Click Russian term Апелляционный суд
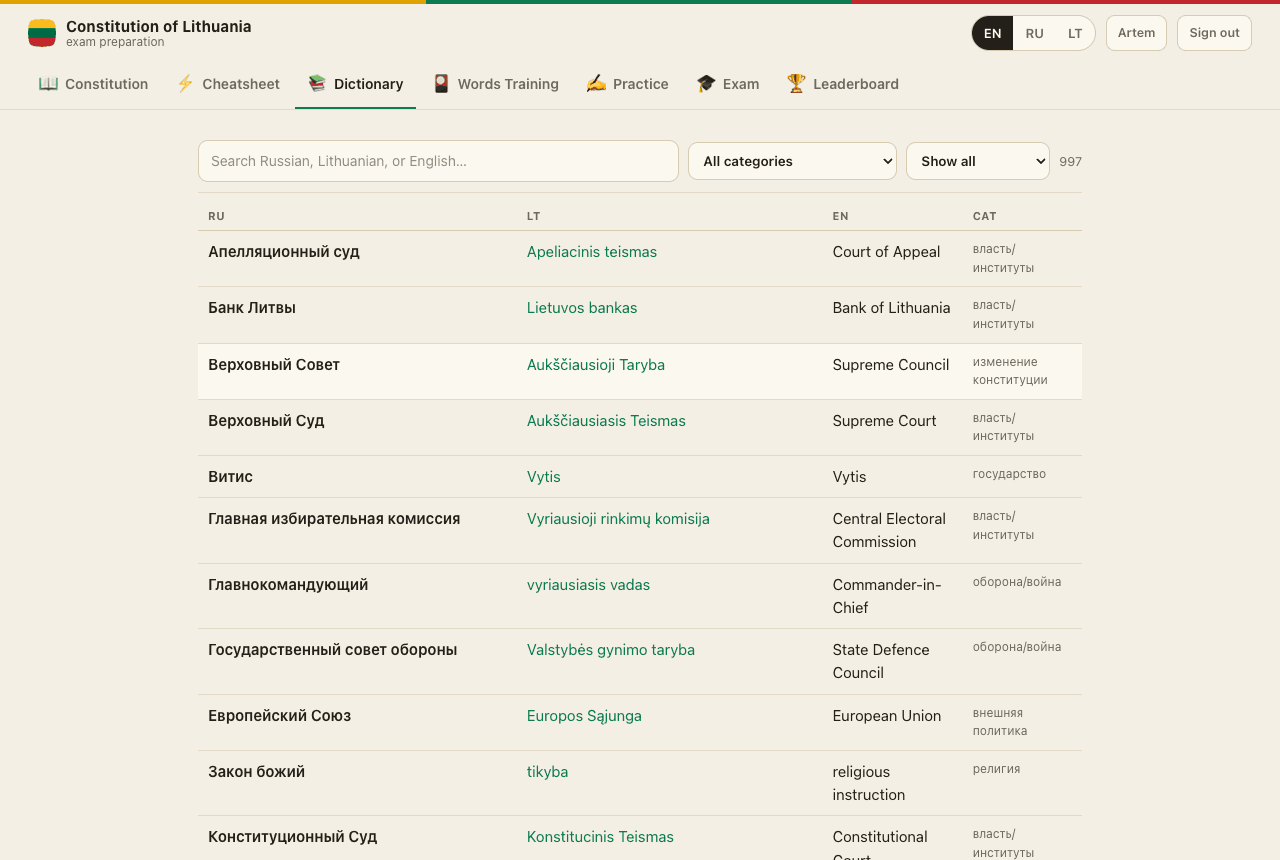 click(x=284, y=252)
